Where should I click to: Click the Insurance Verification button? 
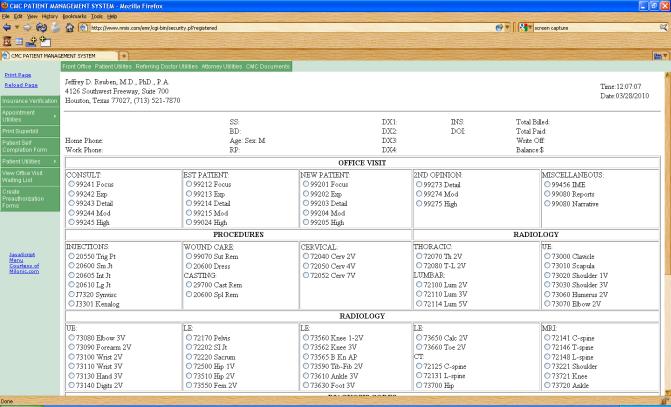(29, 101)
